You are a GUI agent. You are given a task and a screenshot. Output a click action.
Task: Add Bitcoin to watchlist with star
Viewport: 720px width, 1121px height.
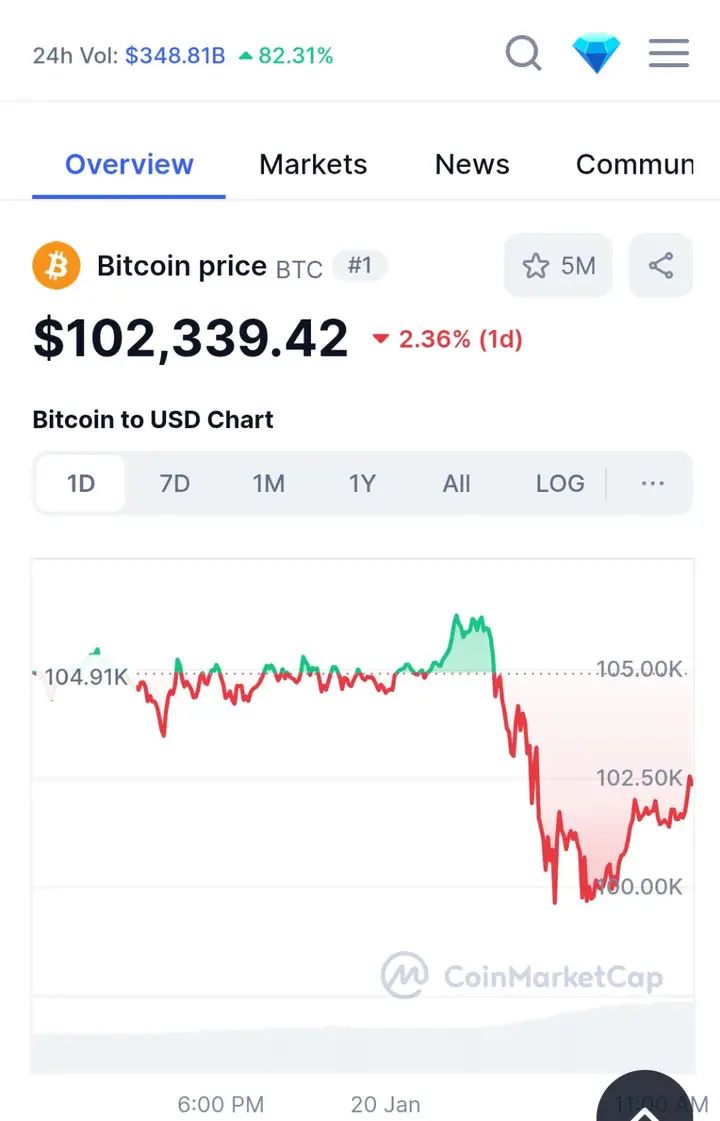[558, 266]
